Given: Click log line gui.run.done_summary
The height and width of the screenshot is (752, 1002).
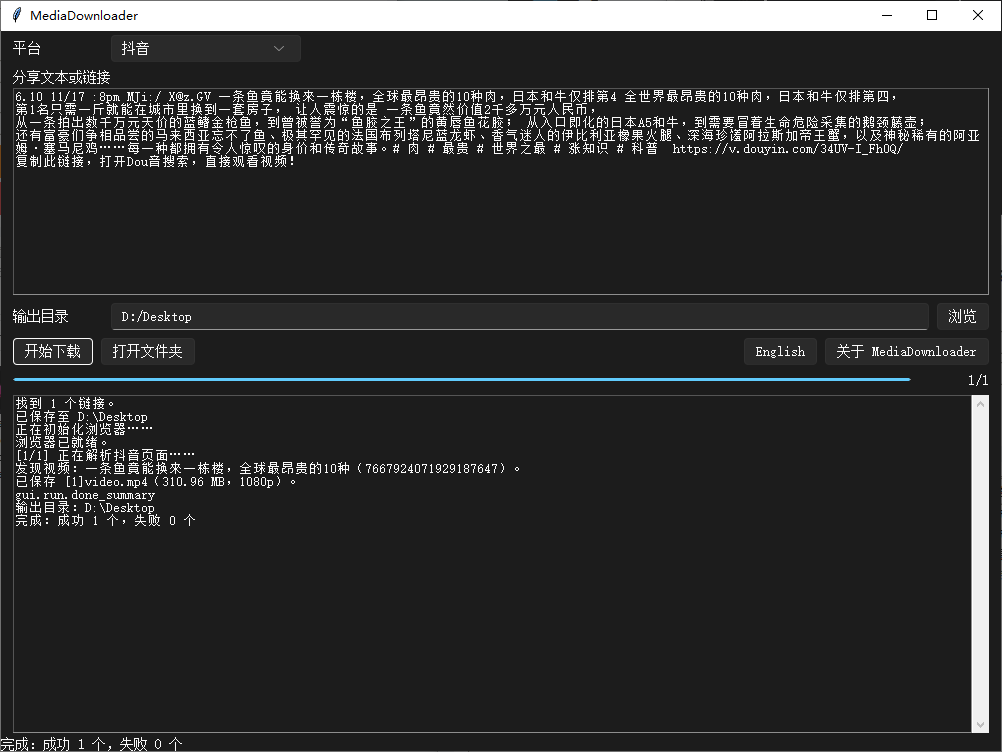Looking at the screenshot, I should pos(85,495).
